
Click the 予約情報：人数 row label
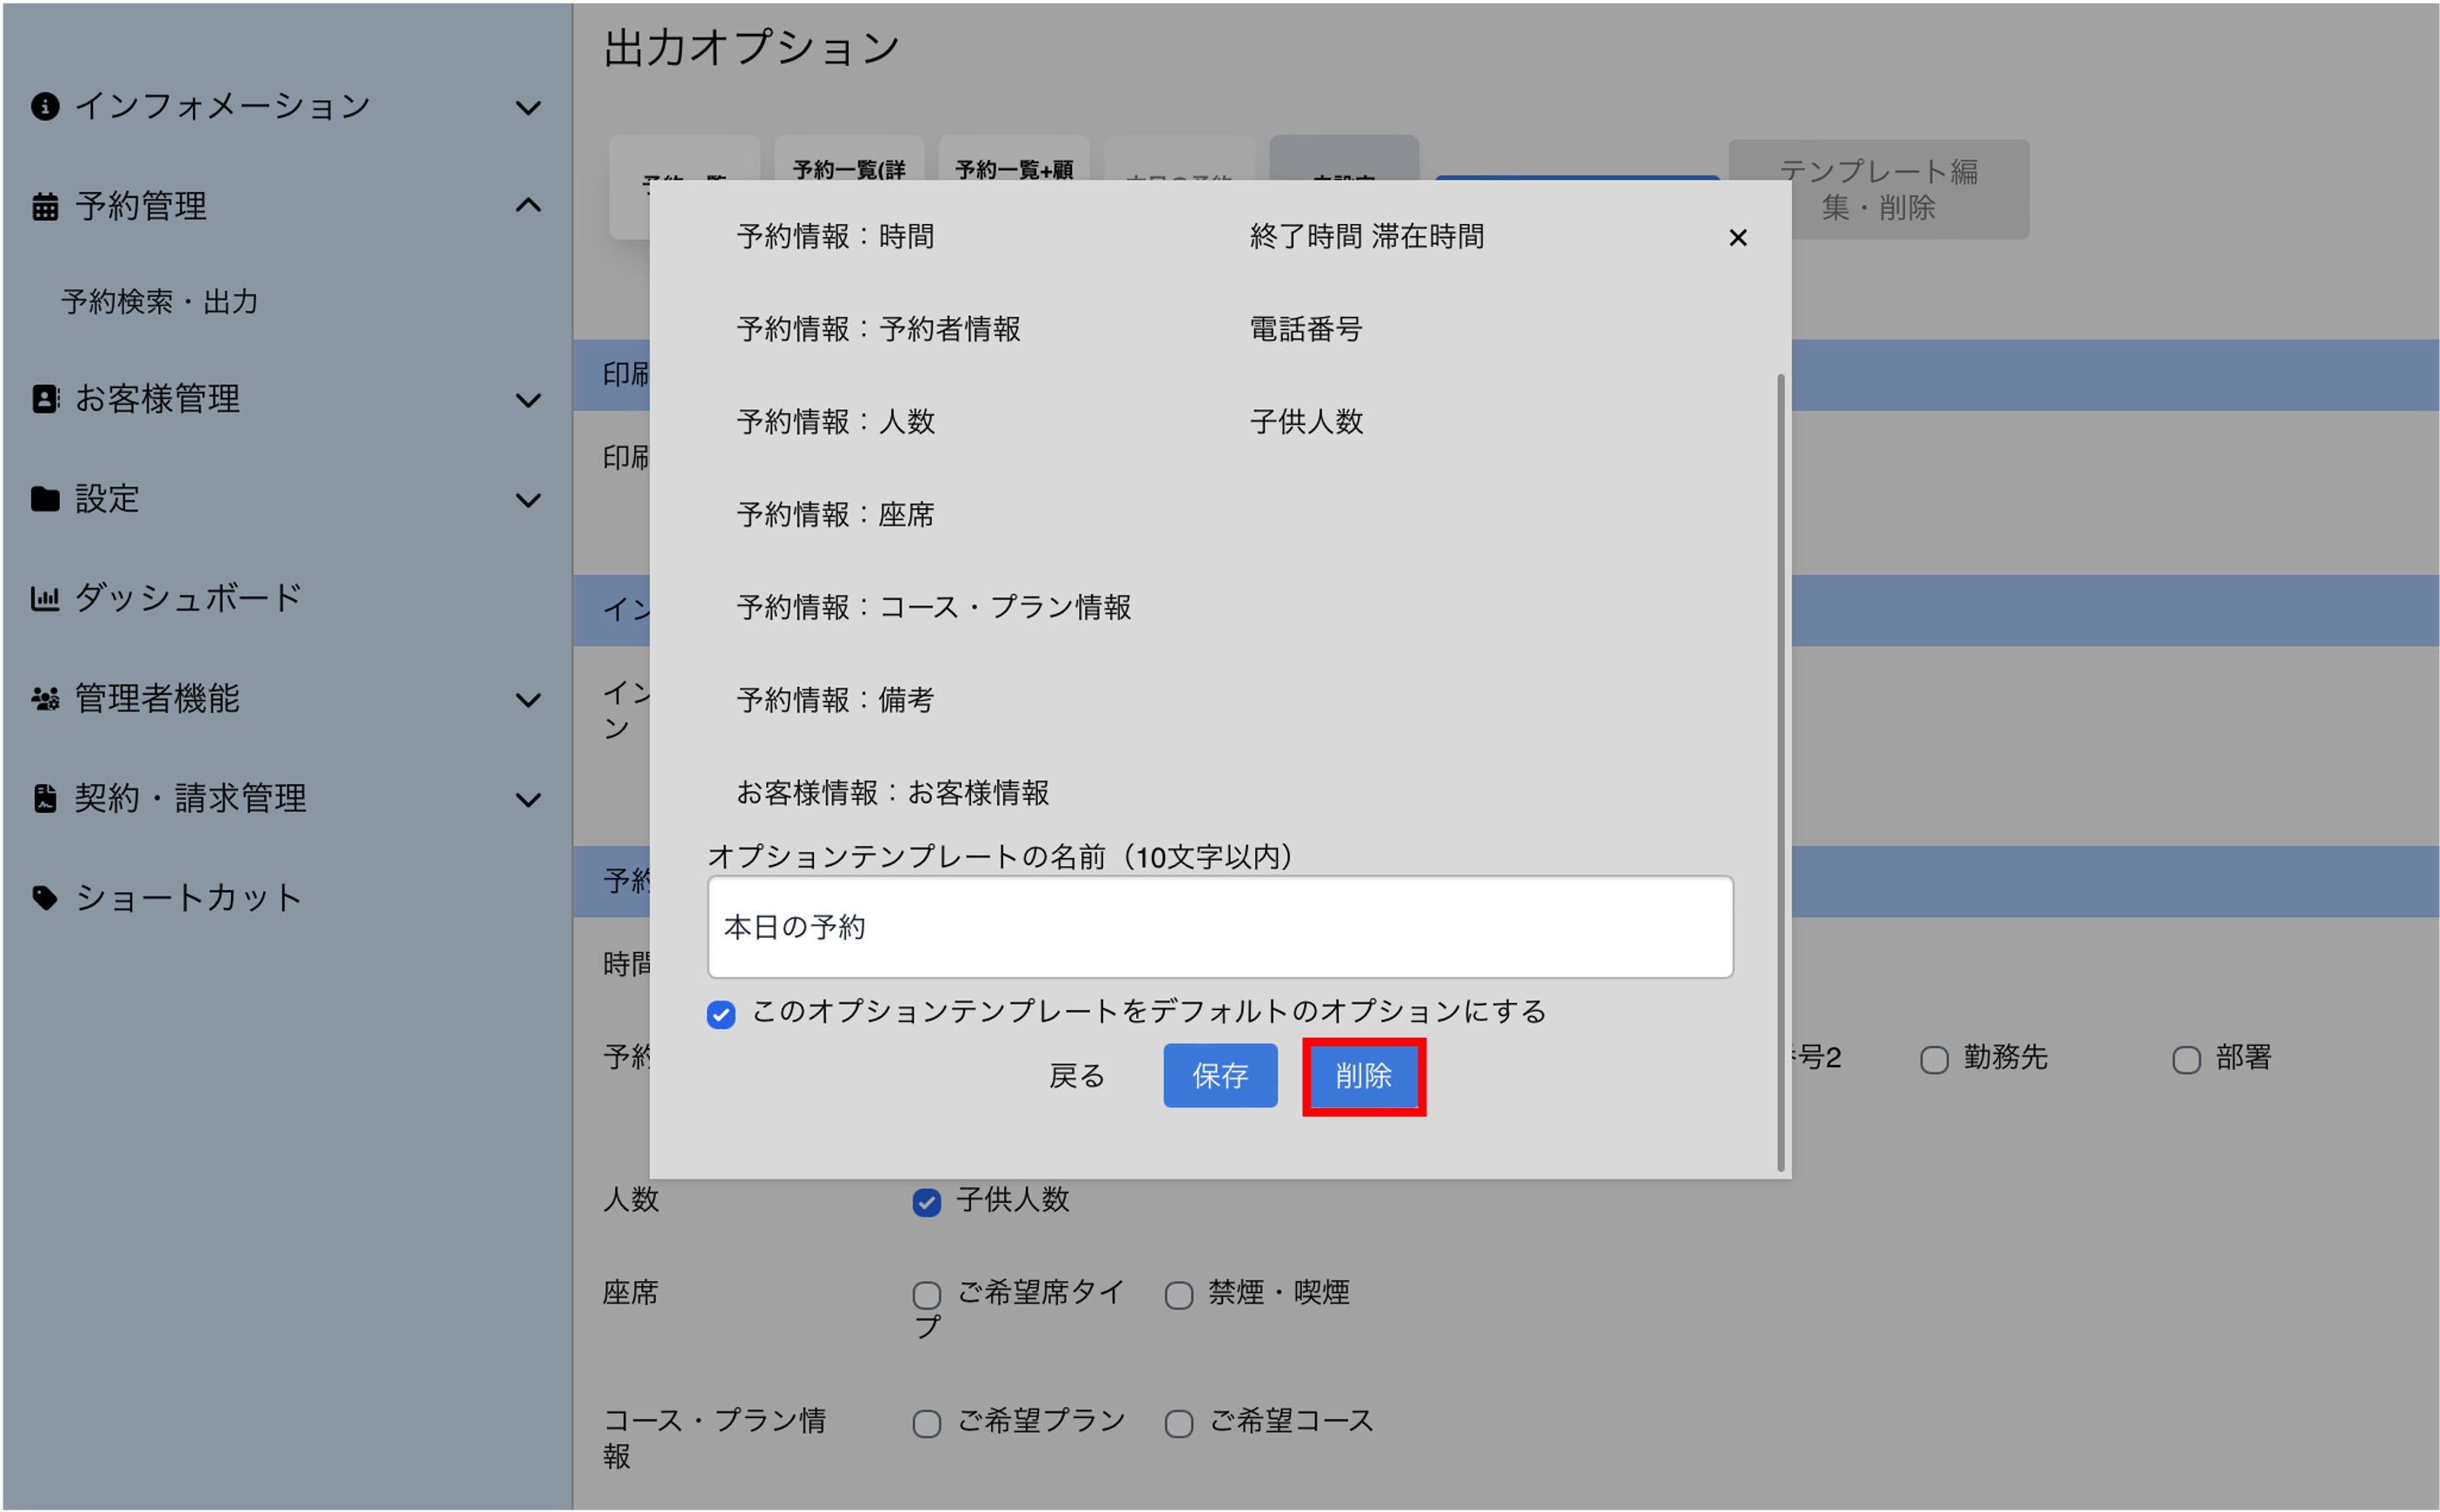point(835,422)
